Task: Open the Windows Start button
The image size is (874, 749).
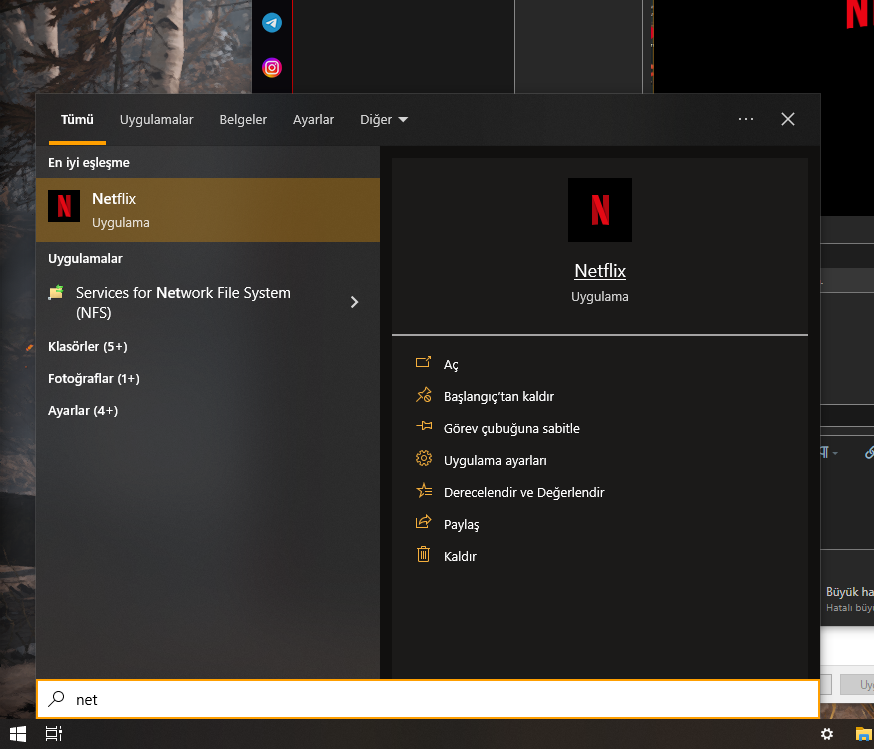Action: click(18, 734)
